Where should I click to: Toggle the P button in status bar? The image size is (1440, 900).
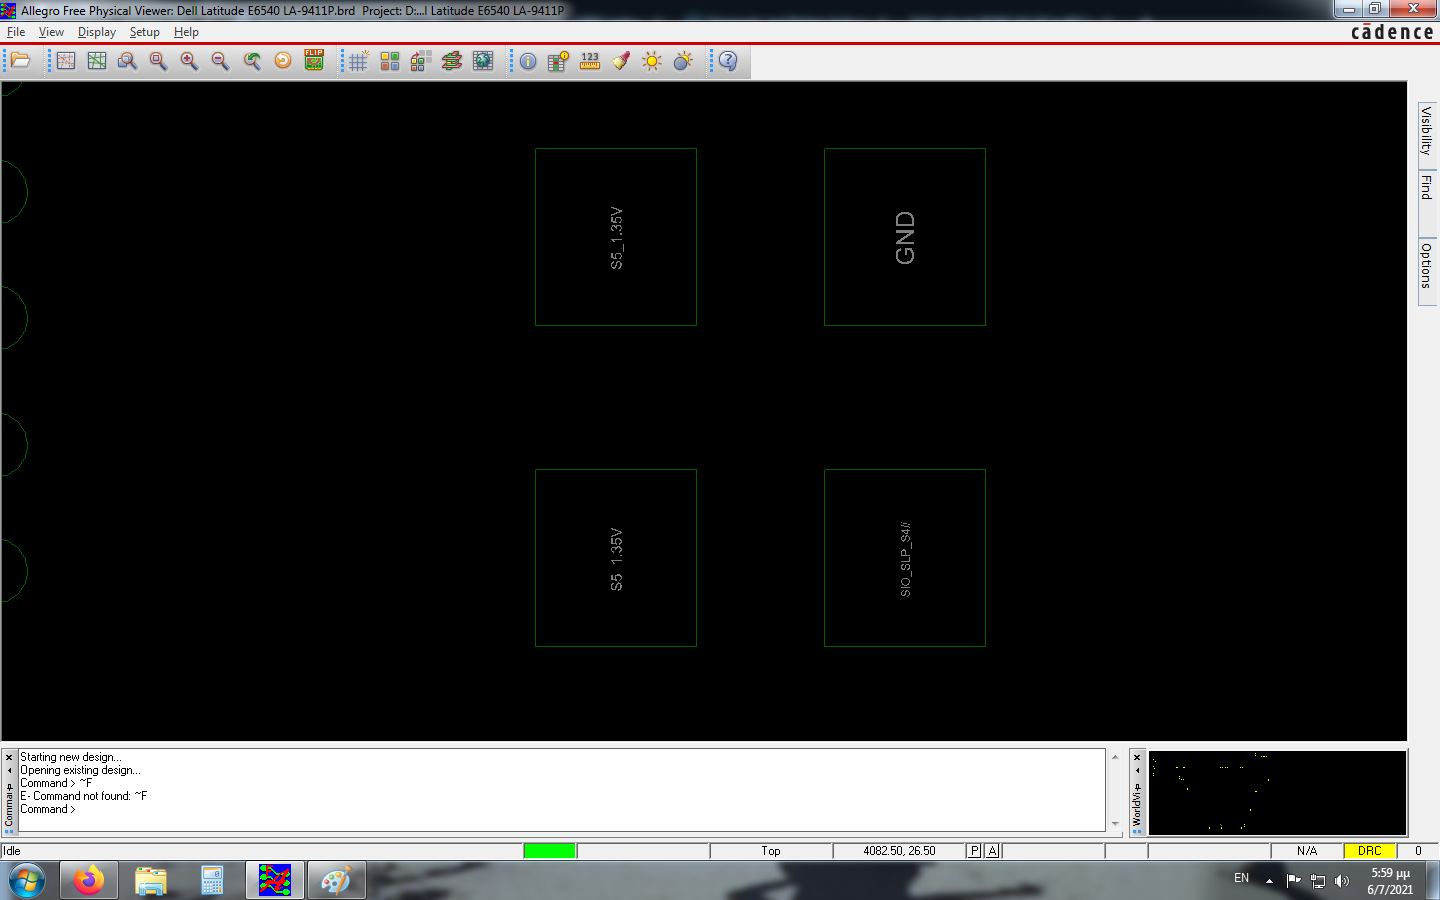coord(974,851)
